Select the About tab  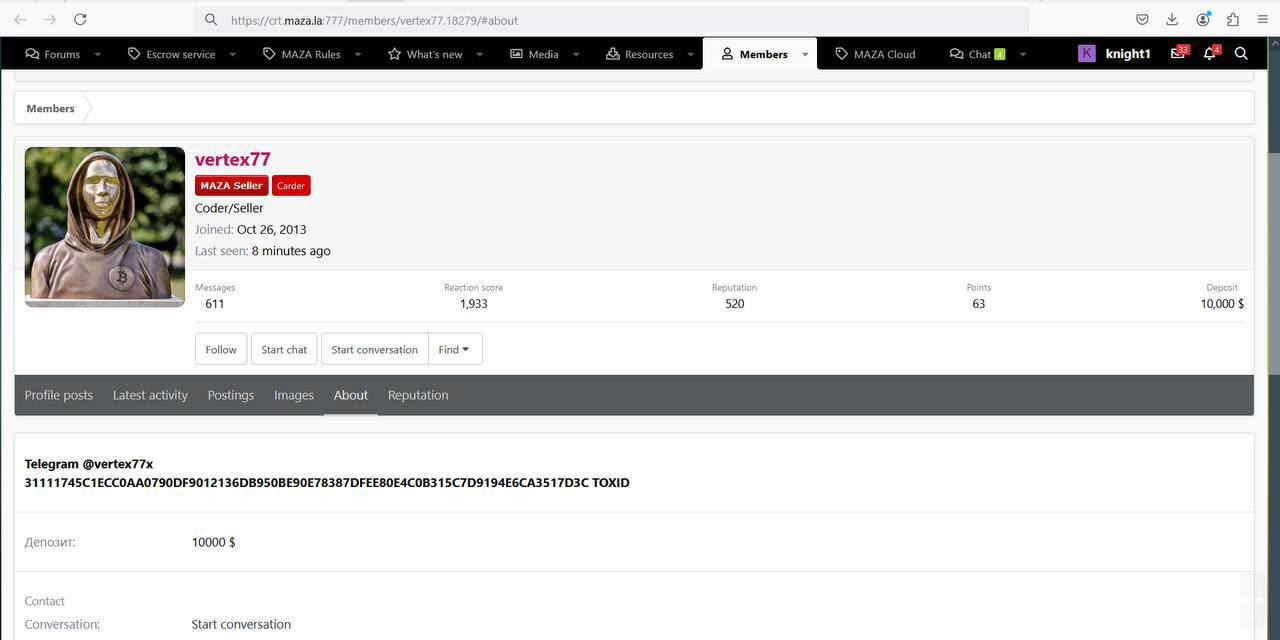coord(351,395)
